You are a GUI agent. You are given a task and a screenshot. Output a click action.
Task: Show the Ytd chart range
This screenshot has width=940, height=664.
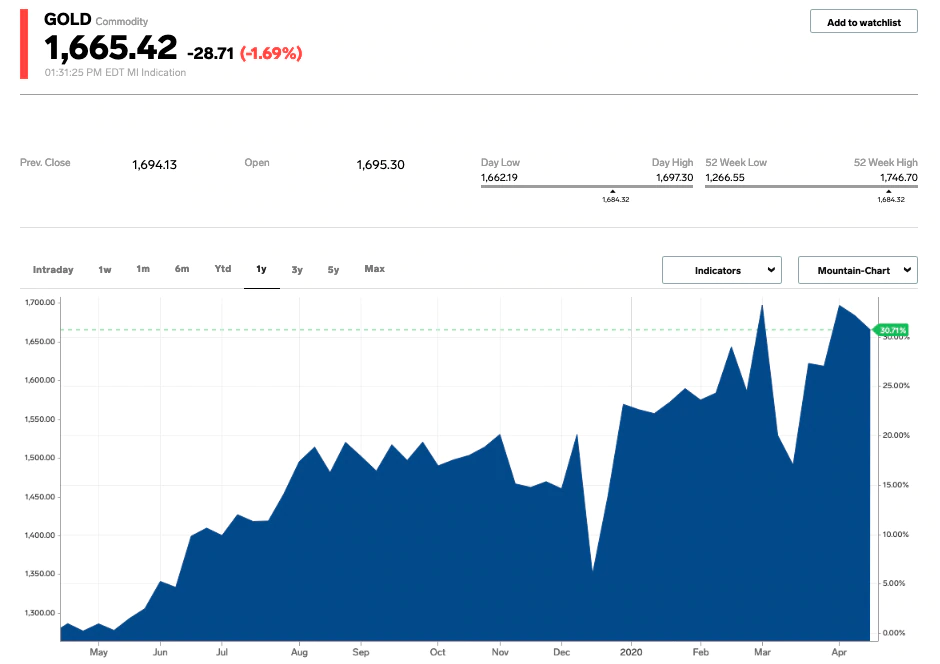point(223,269)
